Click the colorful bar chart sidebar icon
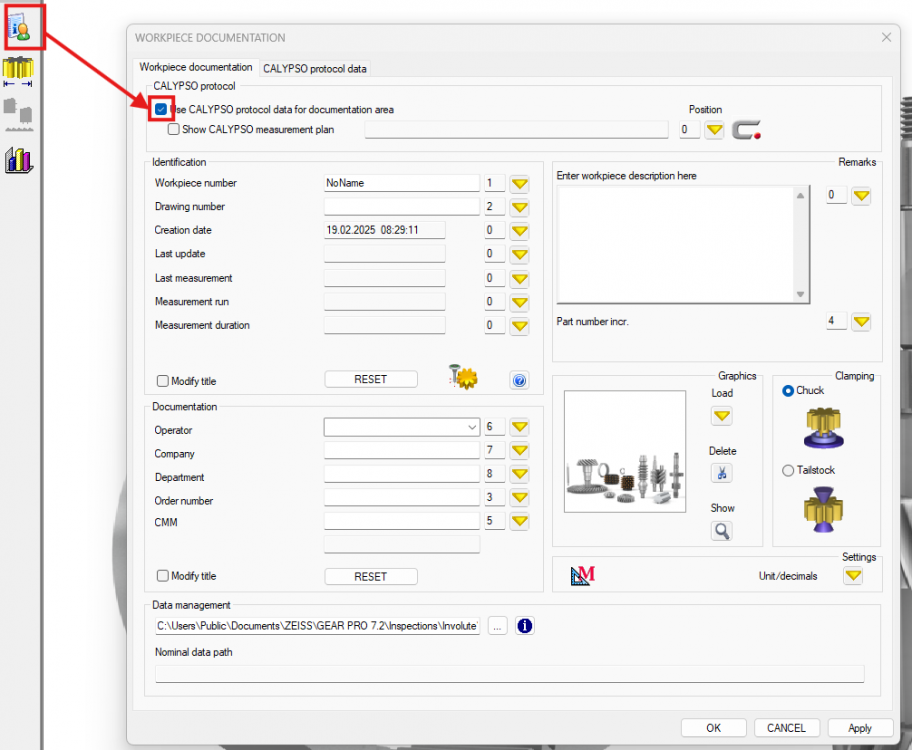 click(x=19, y=159)
